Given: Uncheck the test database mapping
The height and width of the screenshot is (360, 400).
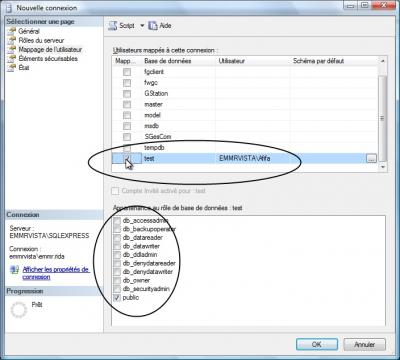Looking at the screenshot, I should [x=127, y=158].
